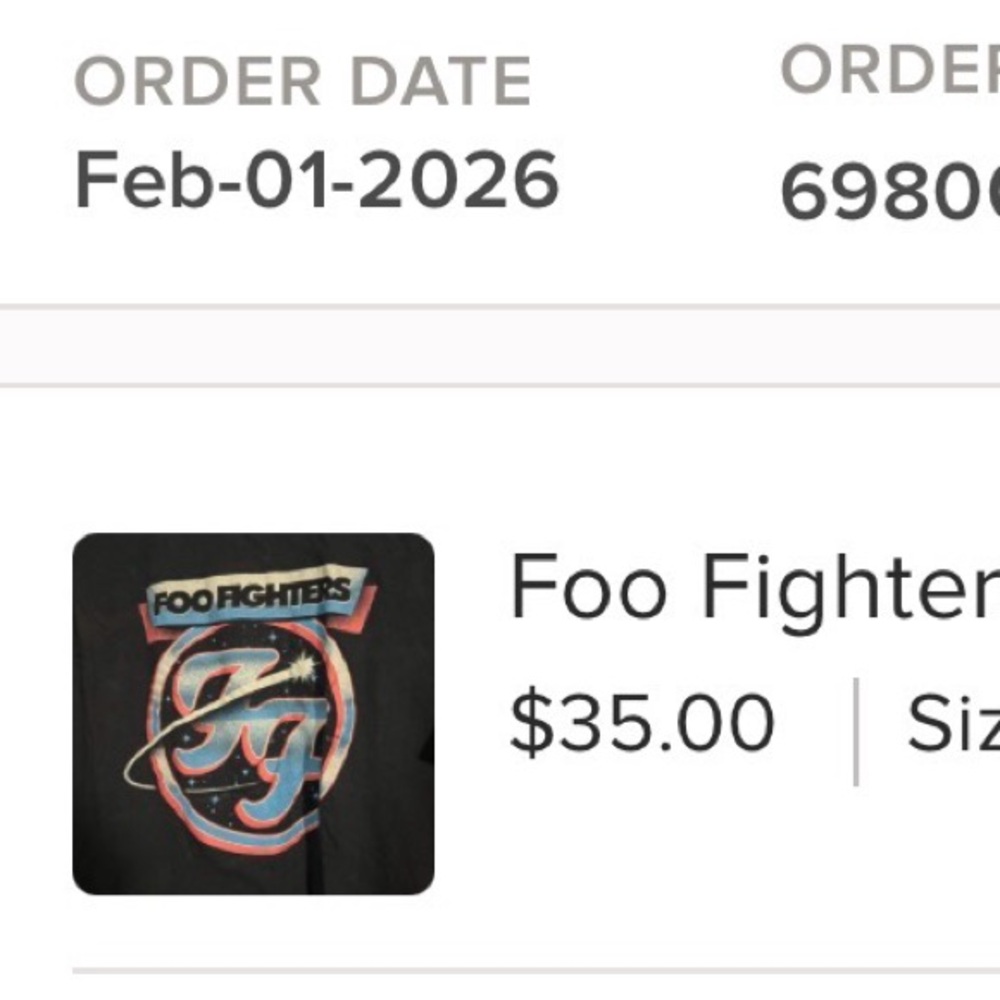Viewport: 1000px width, 1000px height.
Task: Click the vertical divider between price and size
Action: 856,731
